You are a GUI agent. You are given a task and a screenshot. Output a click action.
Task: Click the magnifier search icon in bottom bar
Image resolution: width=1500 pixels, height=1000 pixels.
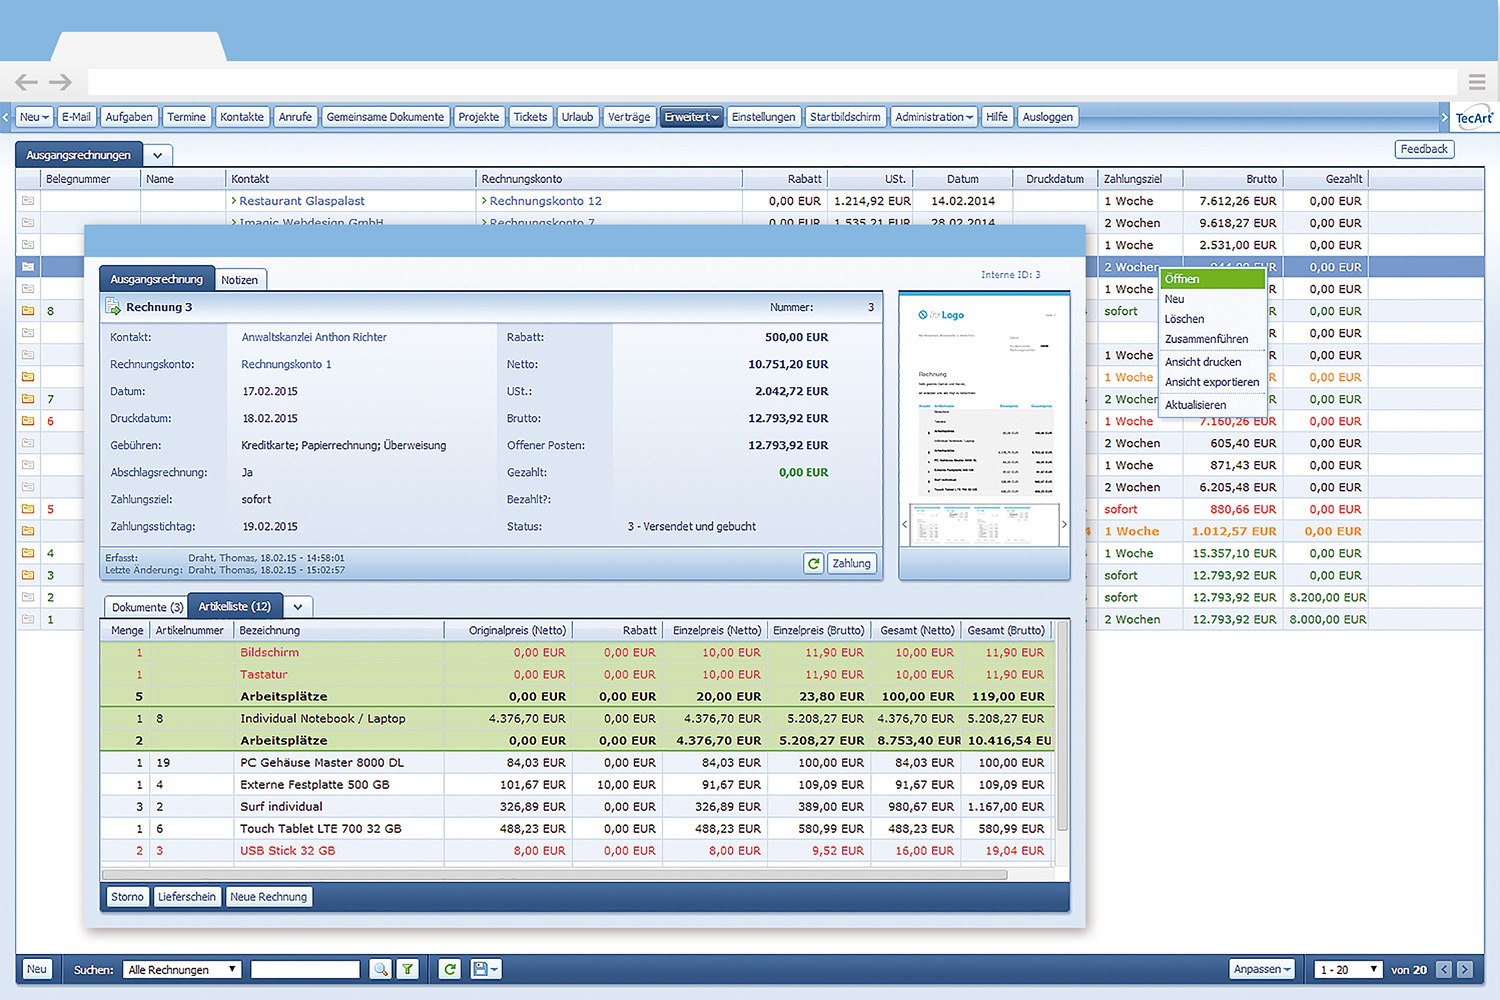[x=380, y=969]
